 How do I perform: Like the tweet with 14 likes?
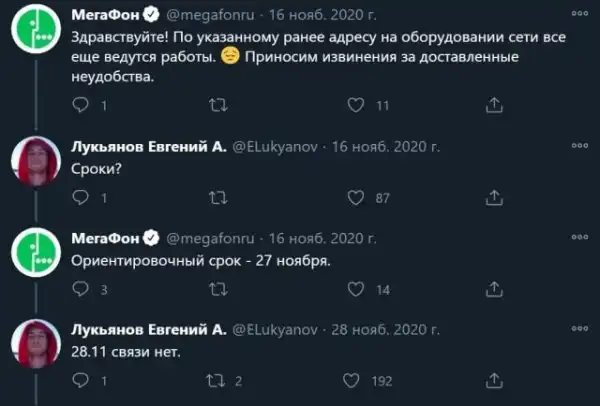pos(353,290)
